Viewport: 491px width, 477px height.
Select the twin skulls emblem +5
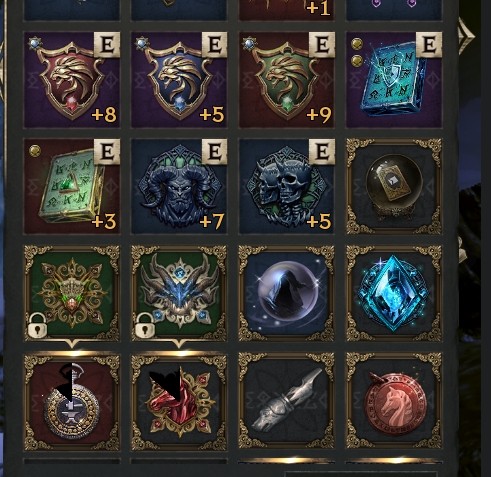click(x=287, y=186)
